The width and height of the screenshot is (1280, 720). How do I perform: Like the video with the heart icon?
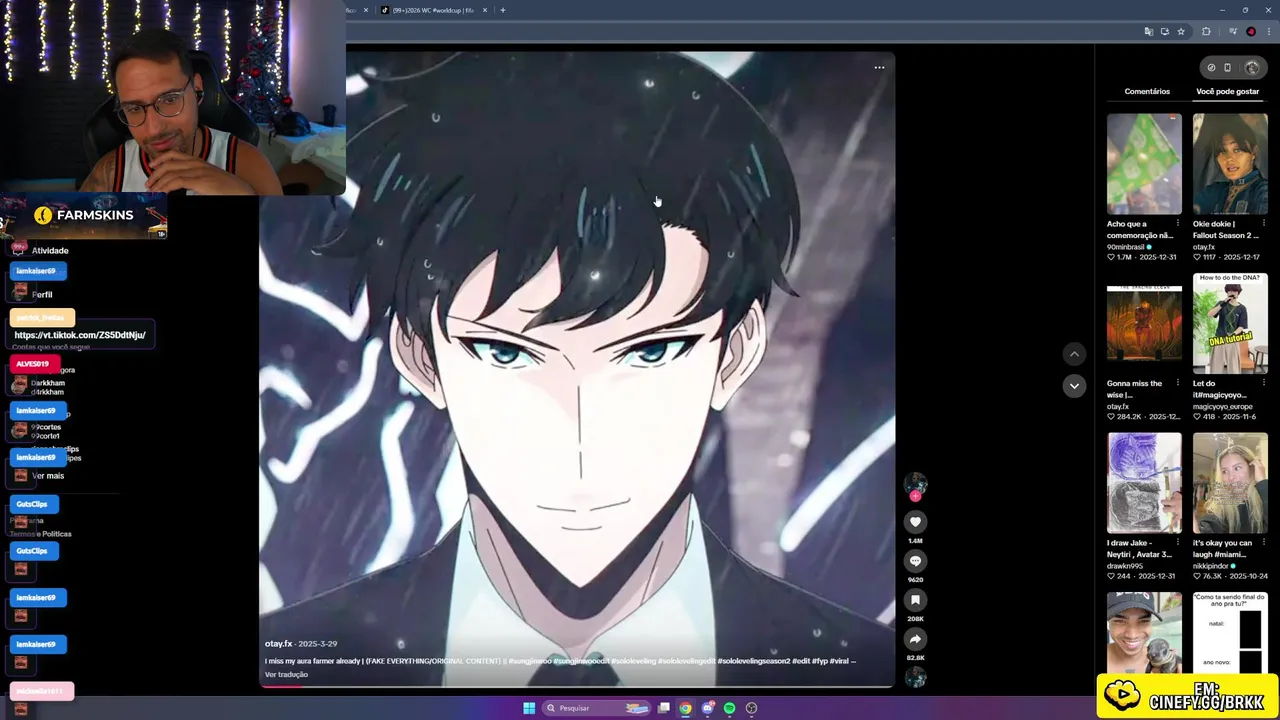(915, 522)
